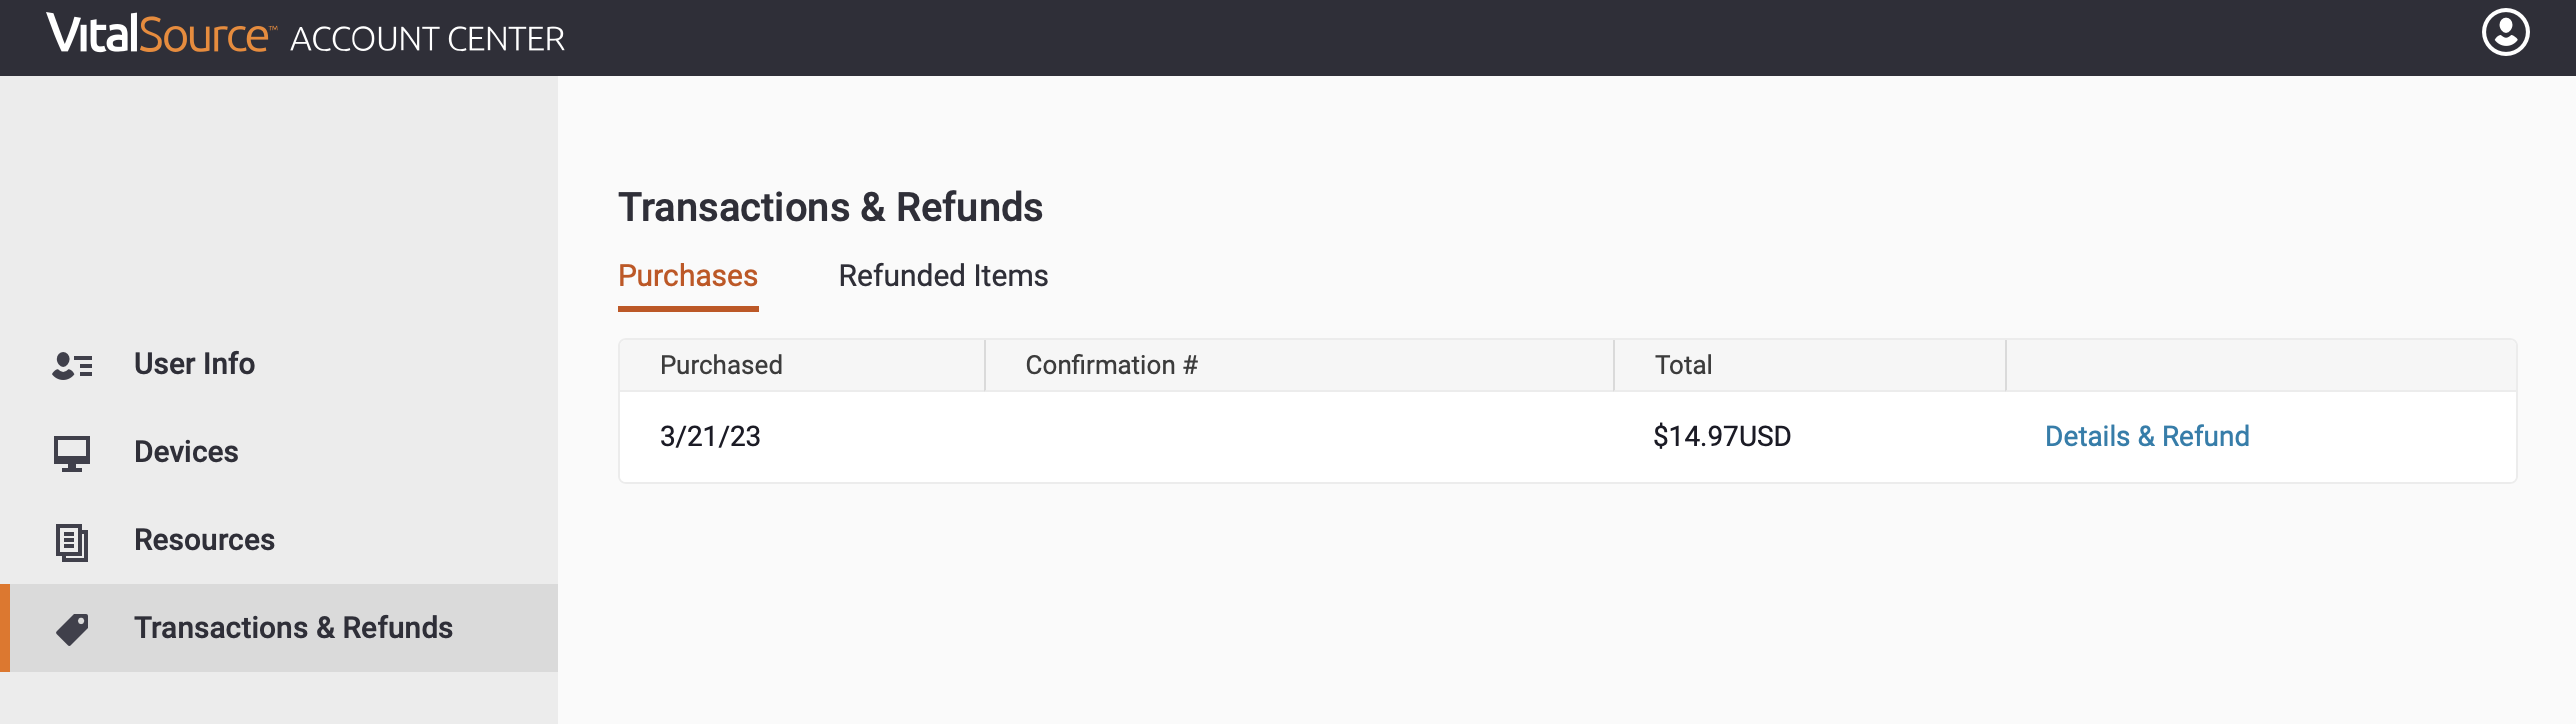Click the VitalSource logo
This screenshot has height=724, width=2576.
[160, 34]
